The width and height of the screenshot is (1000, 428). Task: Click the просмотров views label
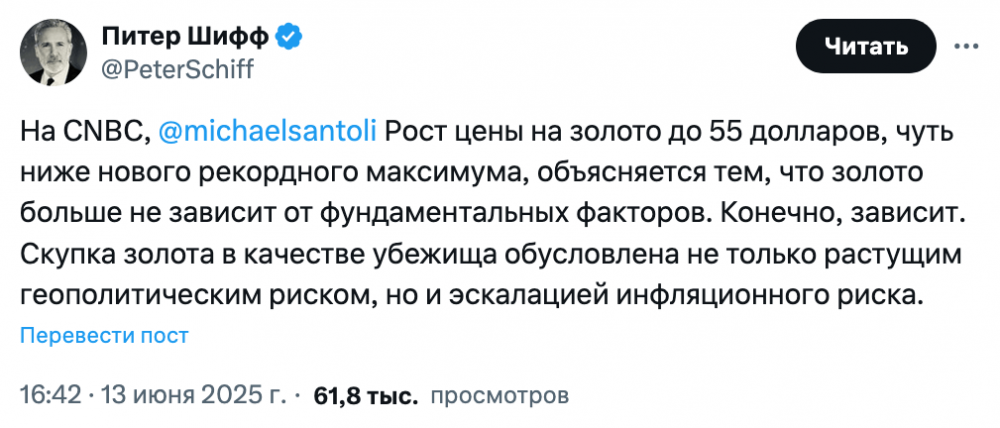click(x=499, y=395)
